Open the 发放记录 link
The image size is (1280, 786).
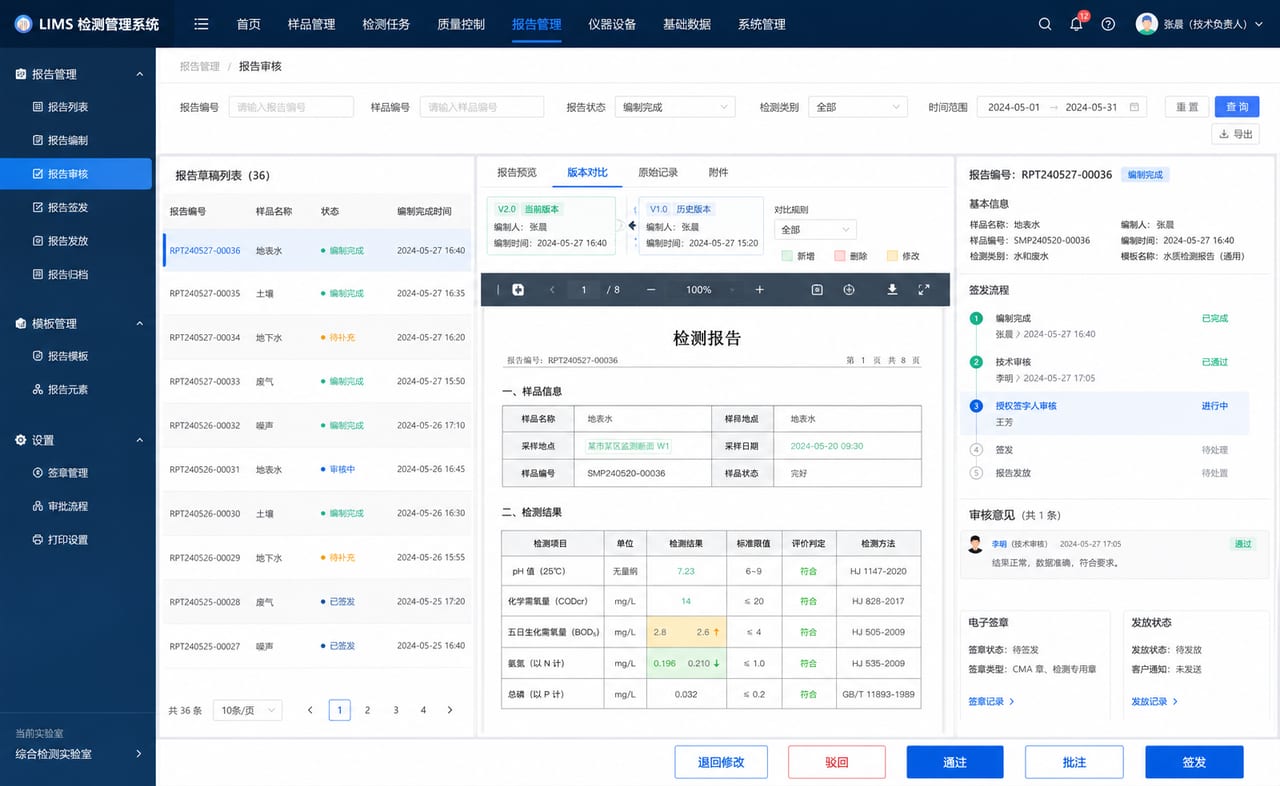pyautogui.click(x=1154, y=701)
